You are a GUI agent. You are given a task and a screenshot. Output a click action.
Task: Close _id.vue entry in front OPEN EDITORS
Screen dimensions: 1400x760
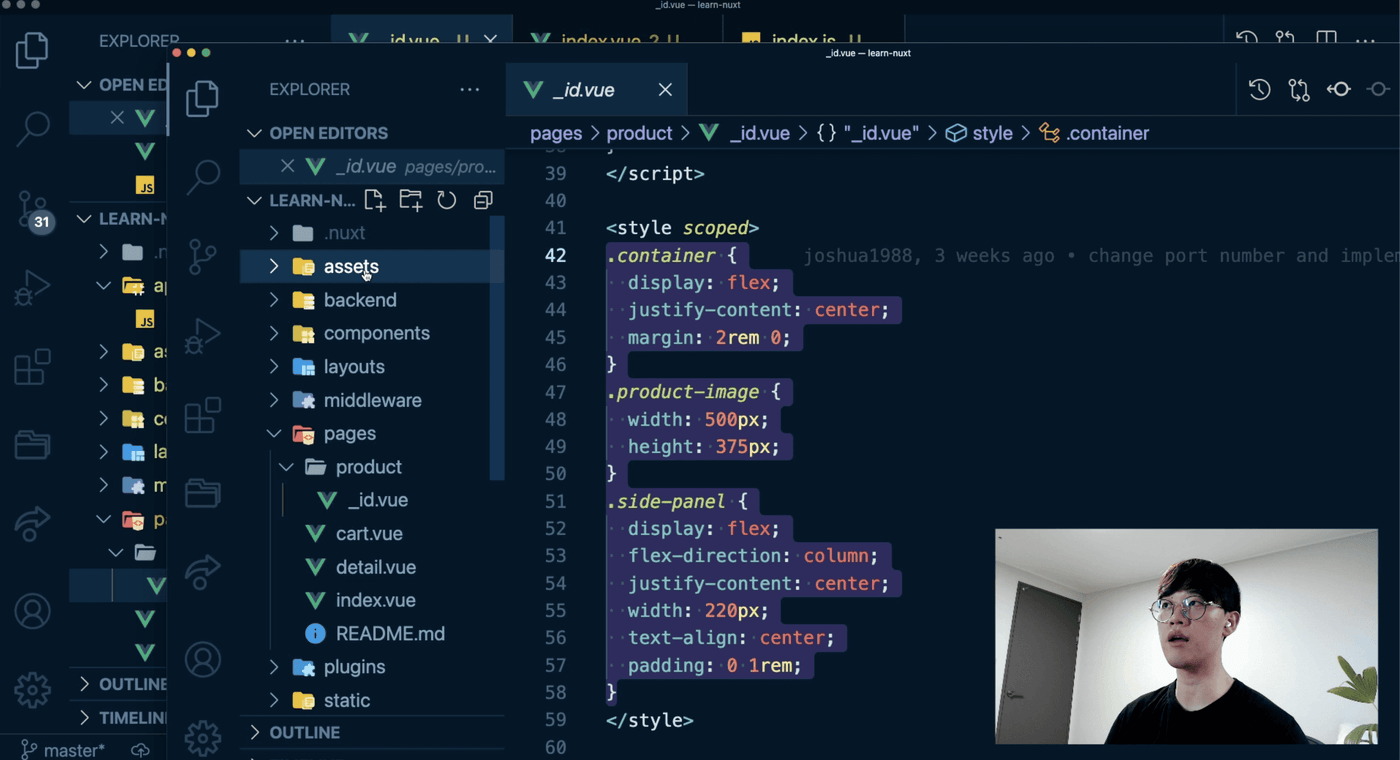click(x=287, y=166)
